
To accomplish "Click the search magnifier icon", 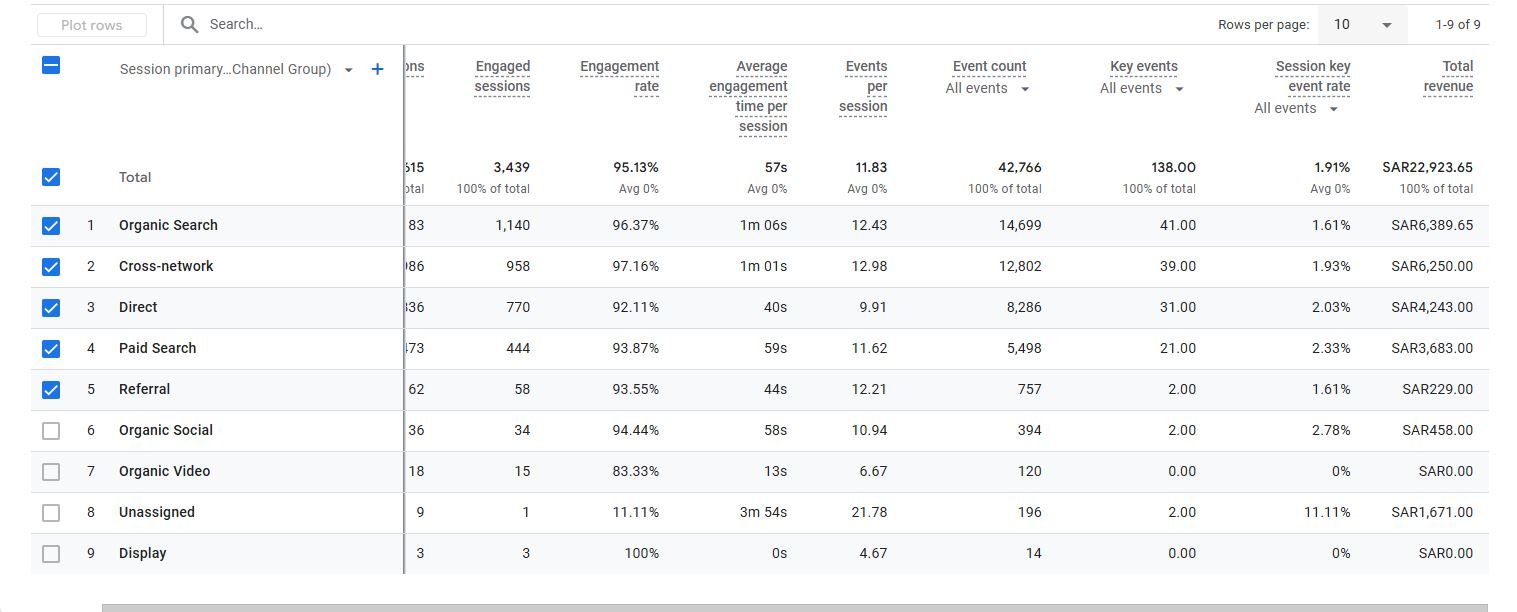I will (189, 25).
